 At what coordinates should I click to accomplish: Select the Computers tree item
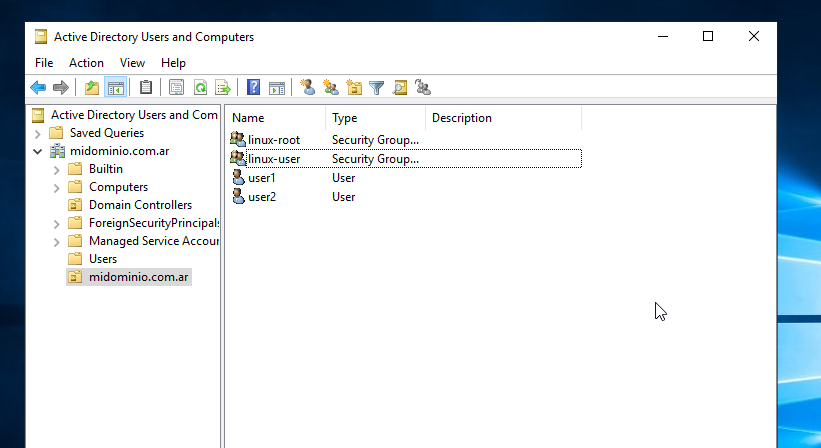(118, 187)
